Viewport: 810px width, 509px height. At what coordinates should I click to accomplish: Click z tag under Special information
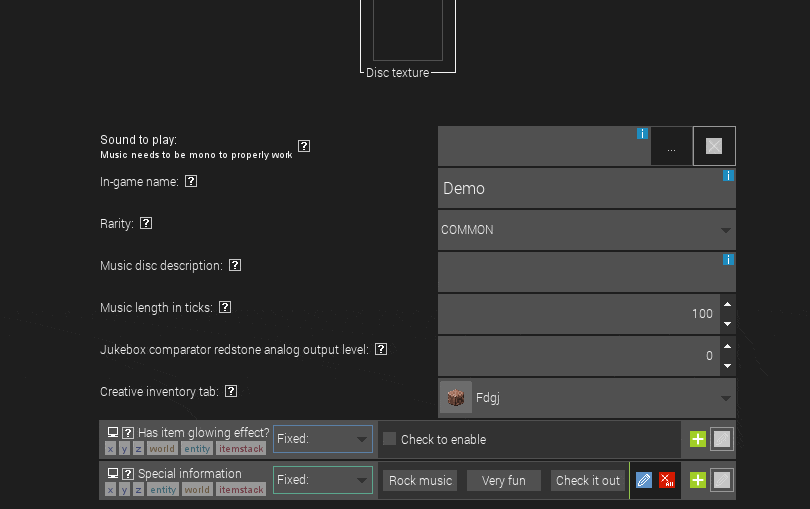click(x=138, y=489)
